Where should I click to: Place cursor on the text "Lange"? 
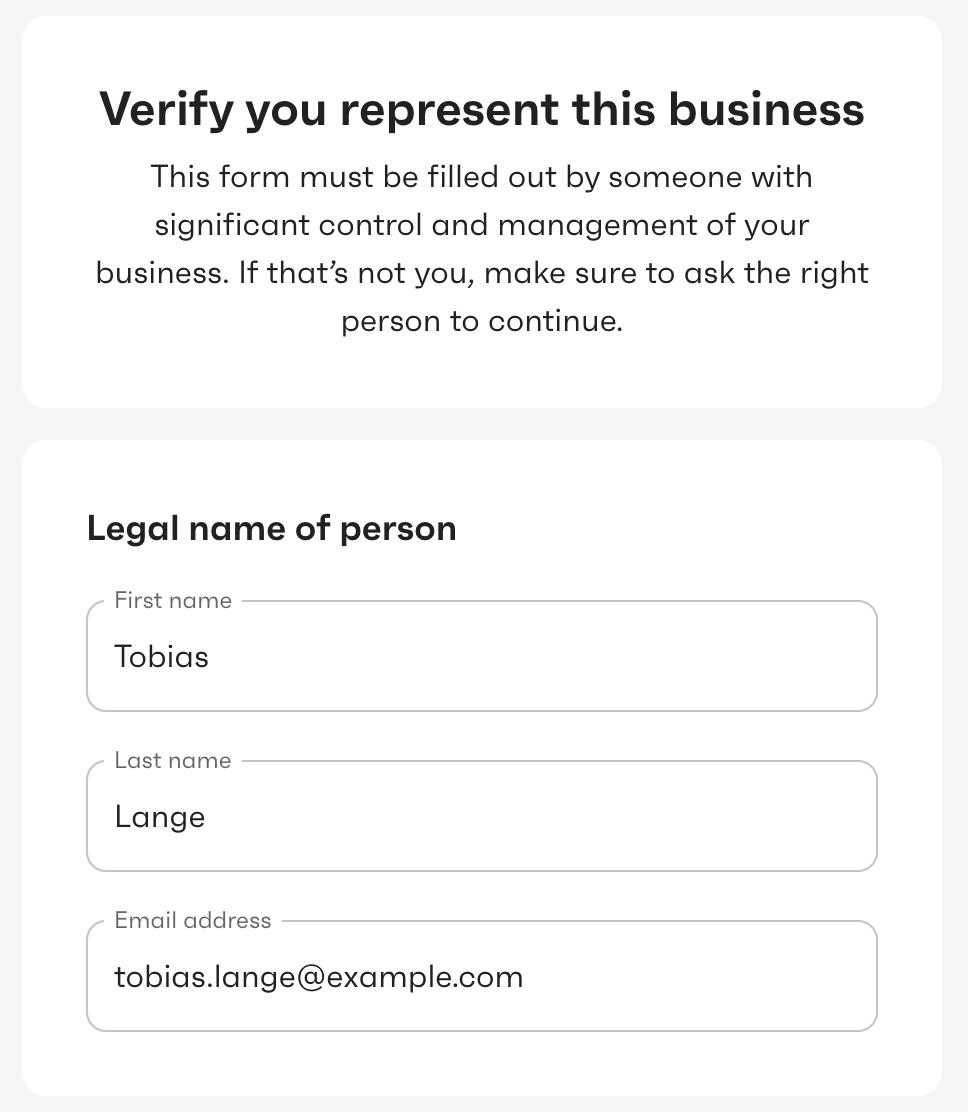[x=160, y=818]
